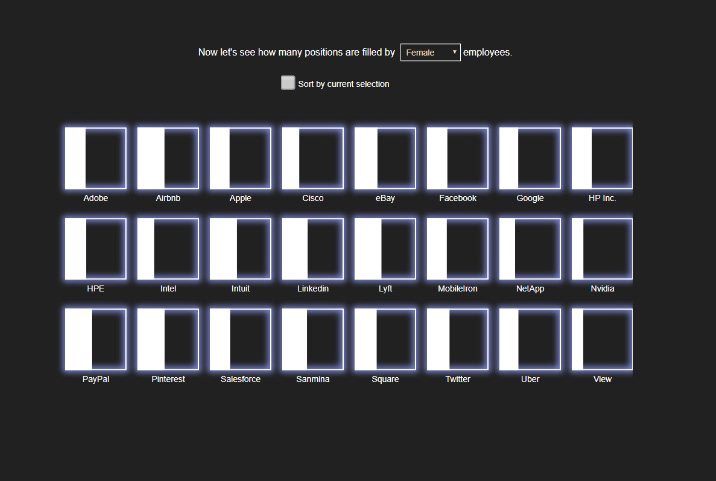Click the 'HPE' label text
Screen dimensions: 716x481
pyautogui.click(x=95, y=289)
